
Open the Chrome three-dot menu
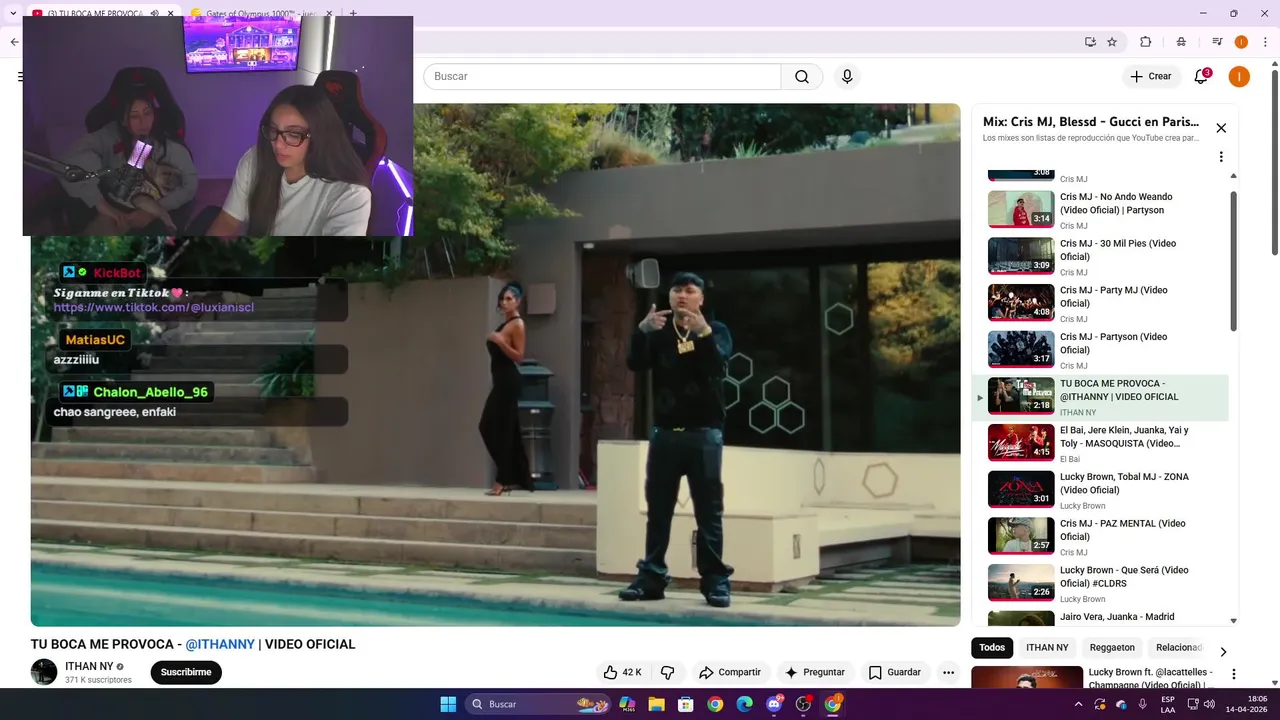click(1265, 42)
